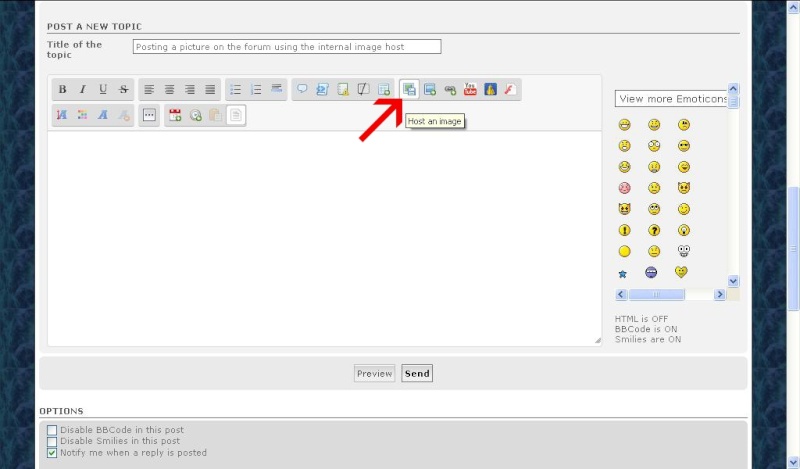Center align the text
This screenshot has width=800, height=469.
pos(169,89)
